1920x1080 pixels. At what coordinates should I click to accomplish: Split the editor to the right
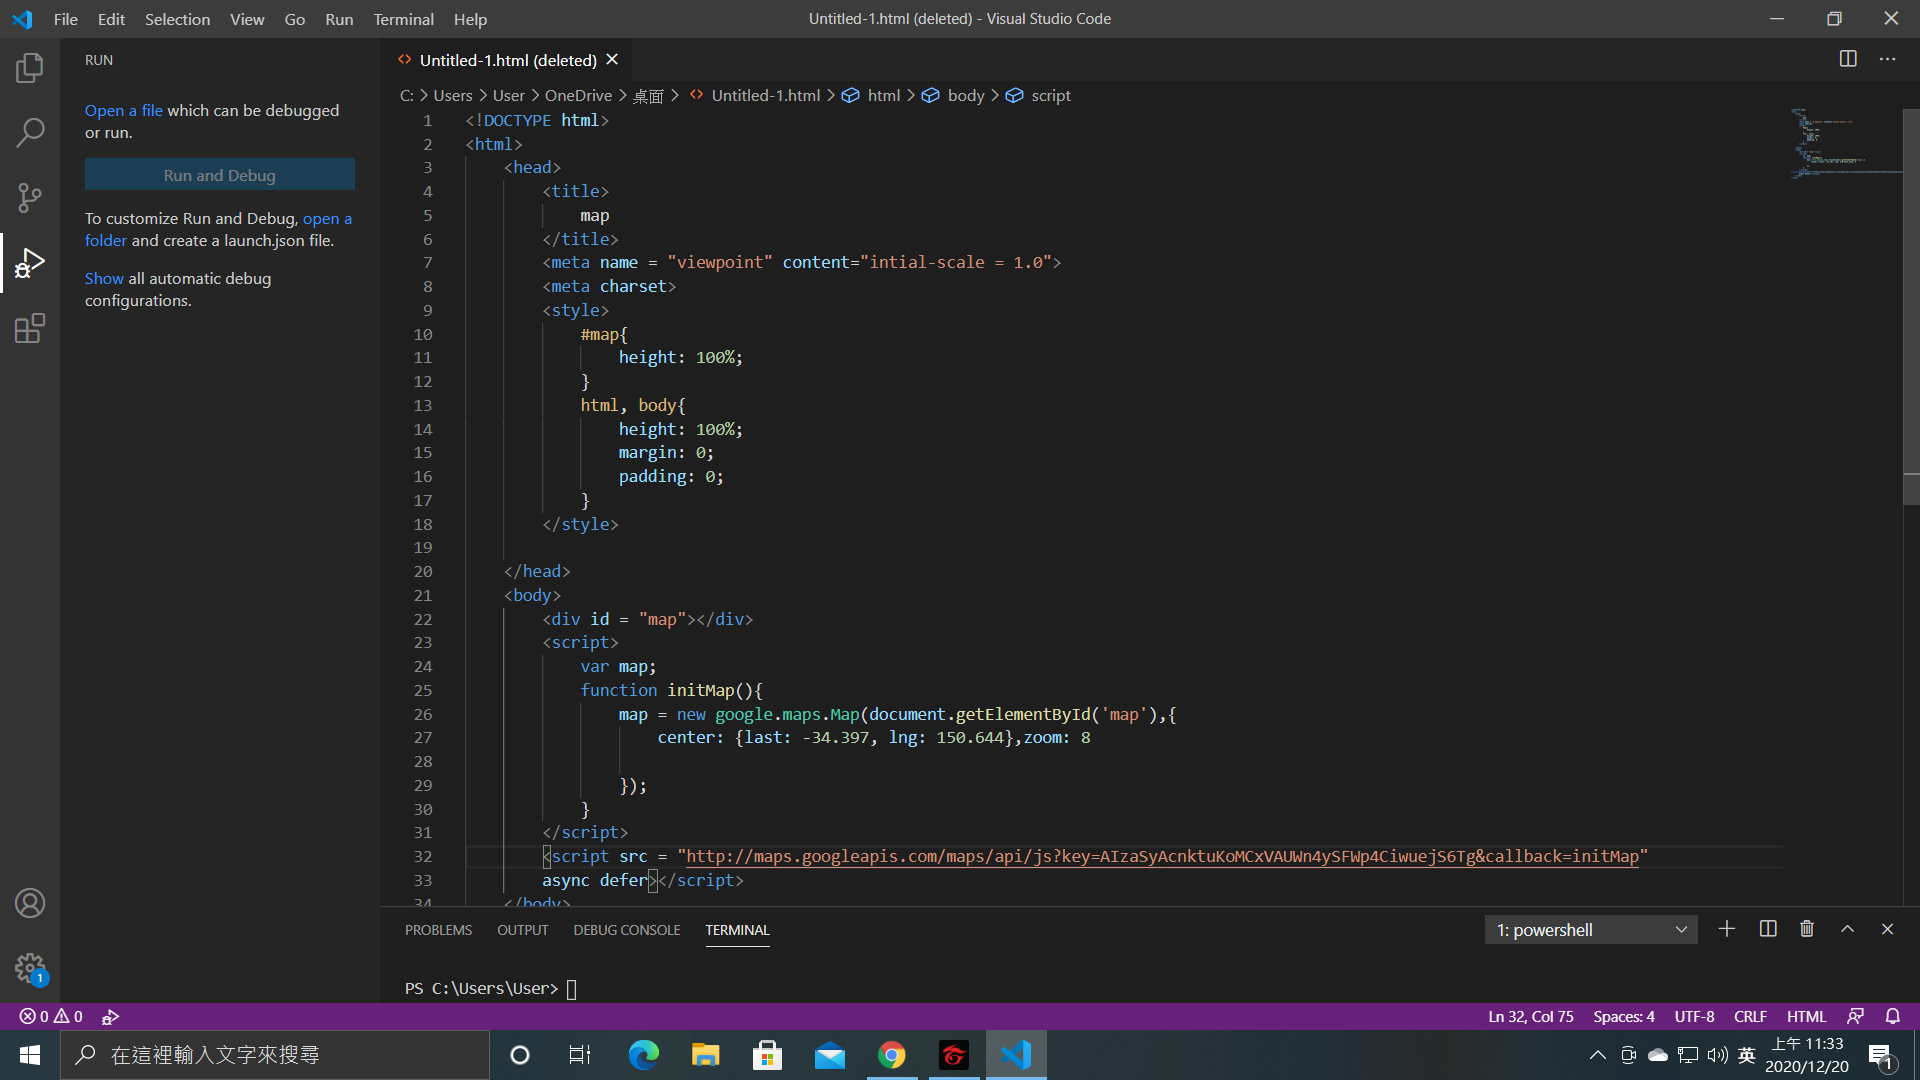(1848, 59)
